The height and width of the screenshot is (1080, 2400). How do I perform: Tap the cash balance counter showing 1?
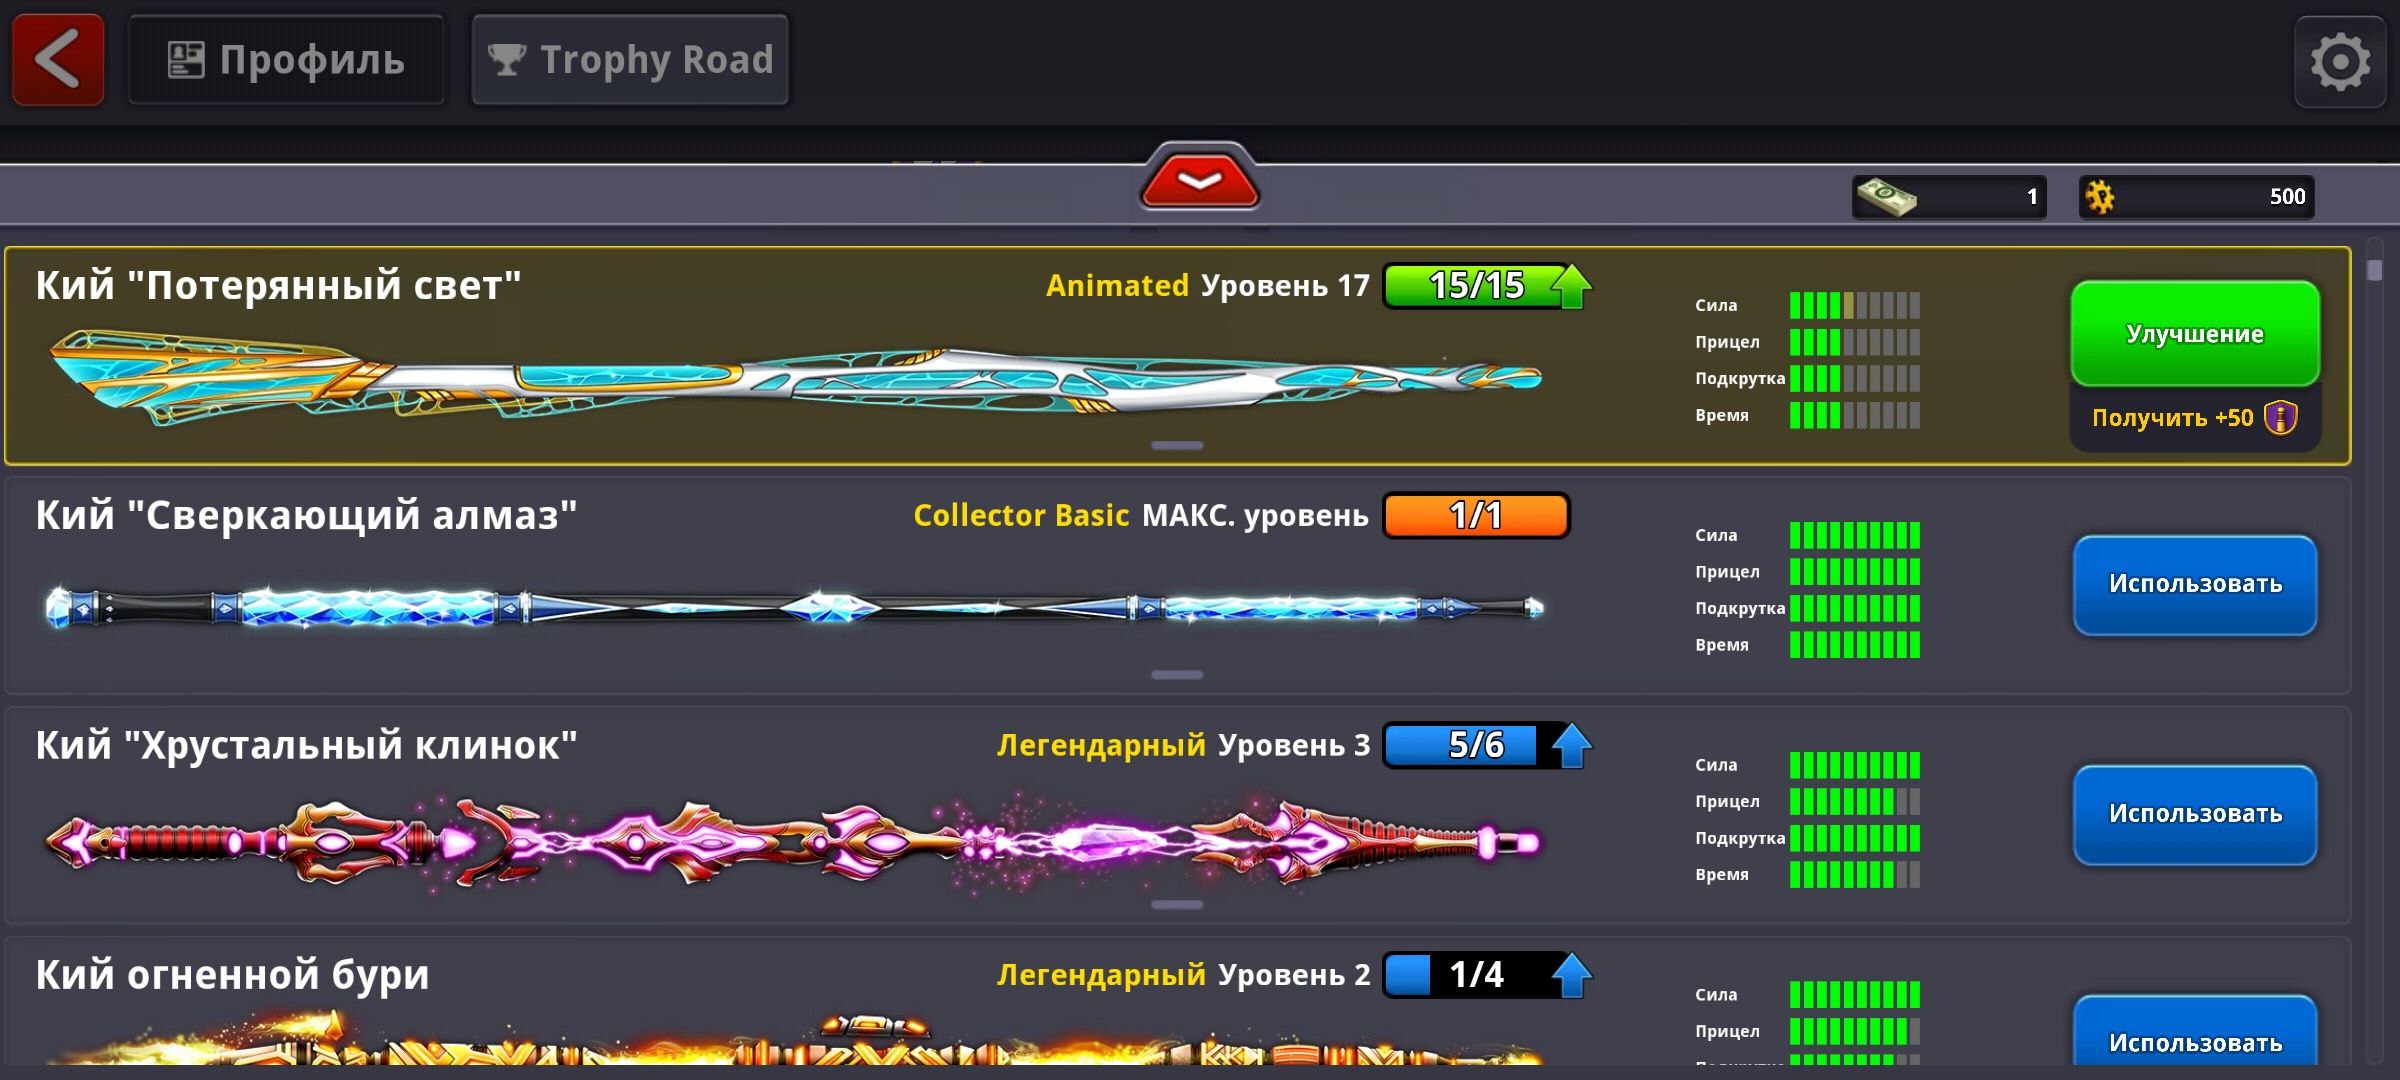1949,197
